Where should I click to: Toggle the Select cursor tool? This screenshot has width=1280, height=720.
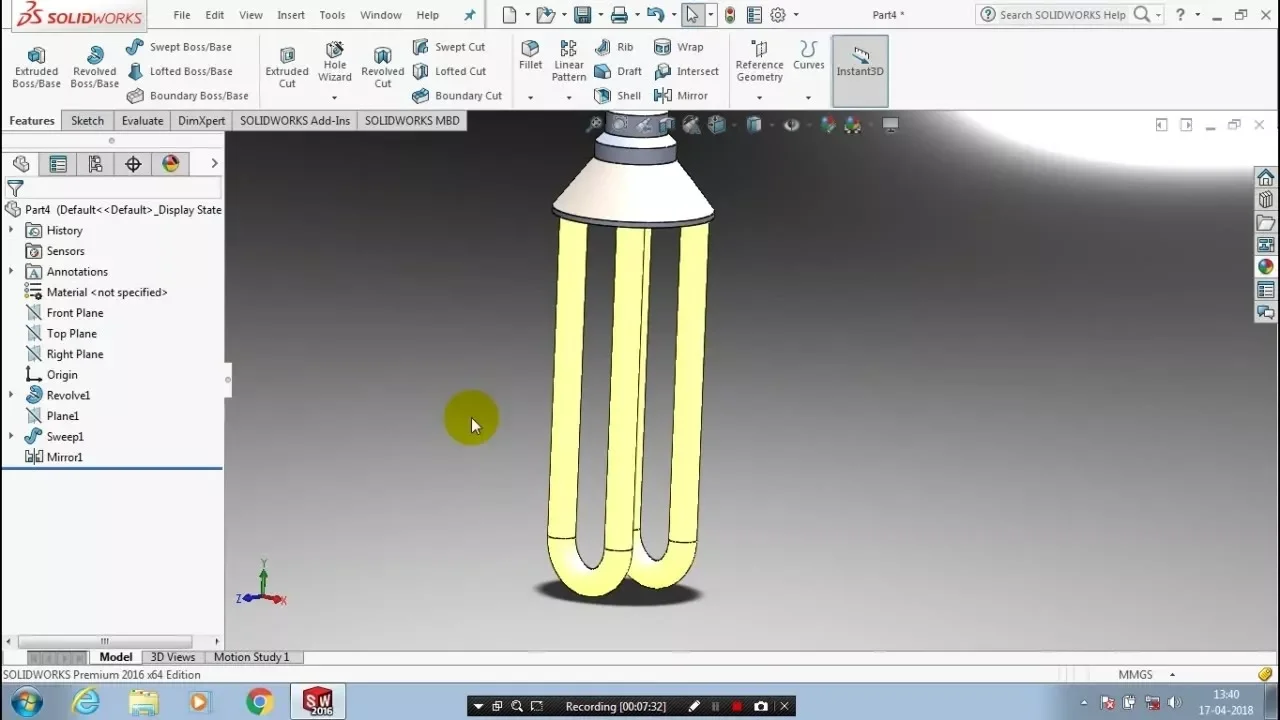(x=691, y=15)
